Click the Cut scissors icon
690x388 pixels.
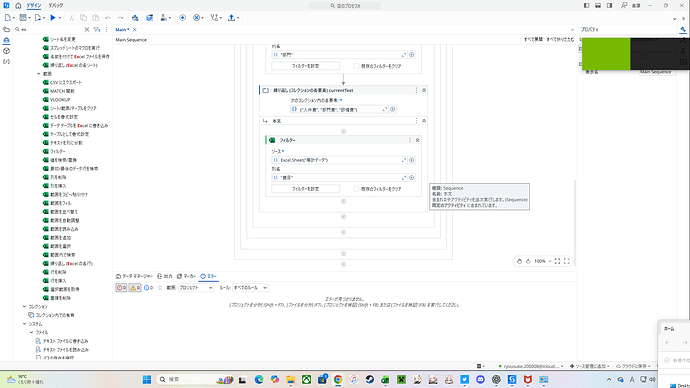(x=71, y=18)
